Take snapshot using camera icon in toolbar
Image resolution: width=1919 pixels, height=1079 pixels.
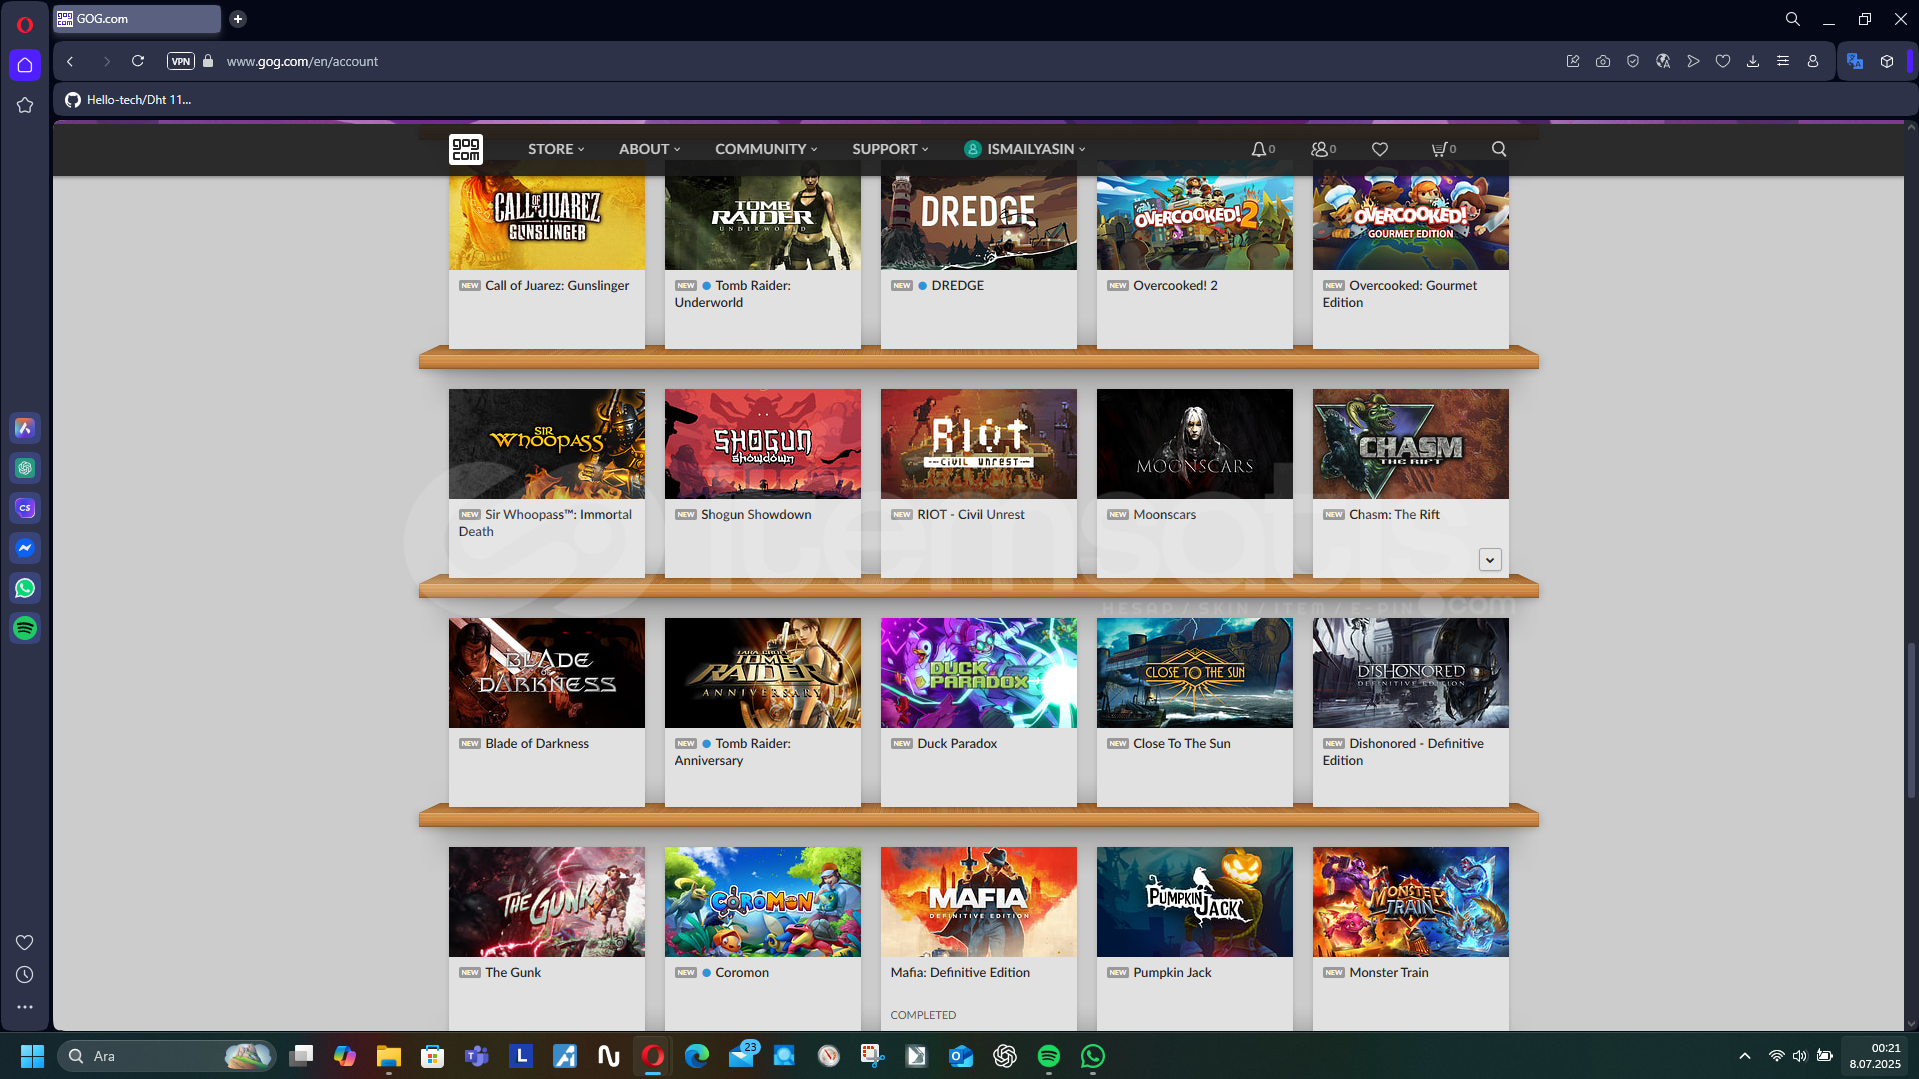pyautogui.click(x=1603, y=61)
